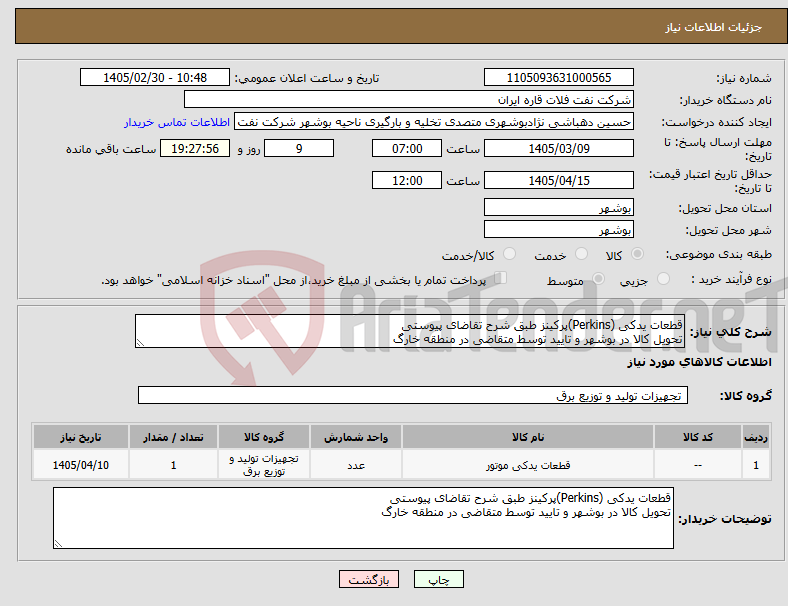
Task: Click the بازگشت (back) button
Action: pos(369,579)
